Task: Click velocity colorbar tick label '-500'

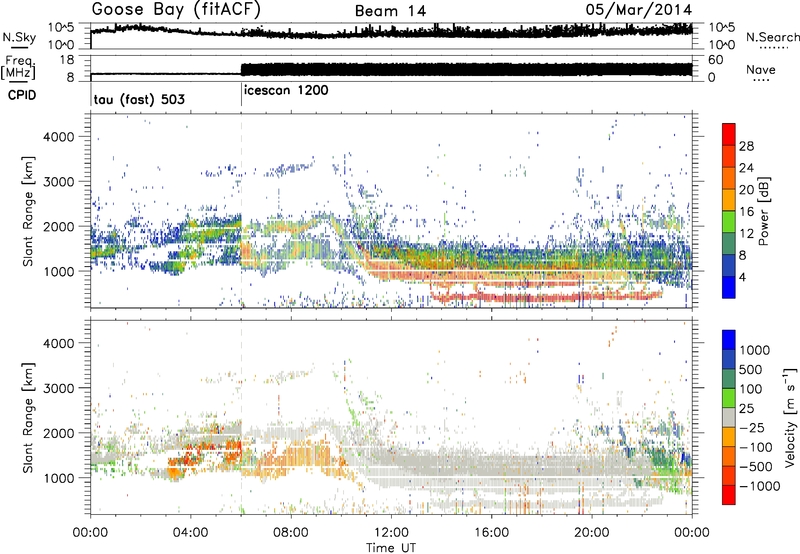Action: pyautogui.click(x=756, y=467)
